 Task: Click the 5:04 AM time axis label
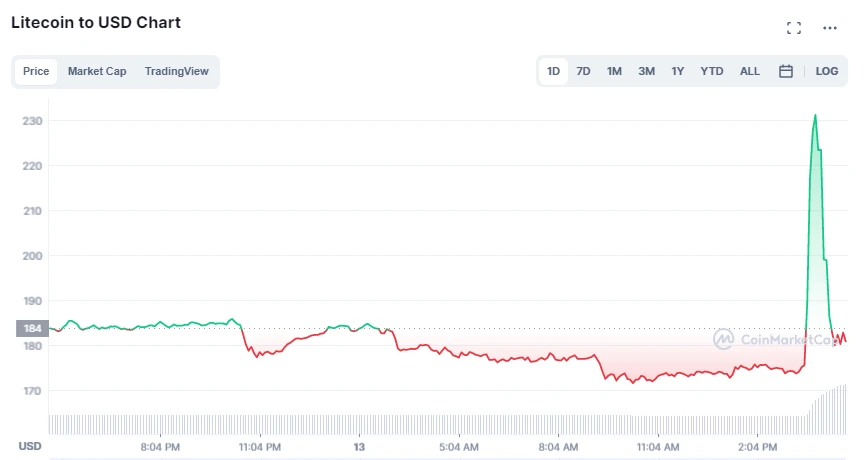(x=458, y=447)
